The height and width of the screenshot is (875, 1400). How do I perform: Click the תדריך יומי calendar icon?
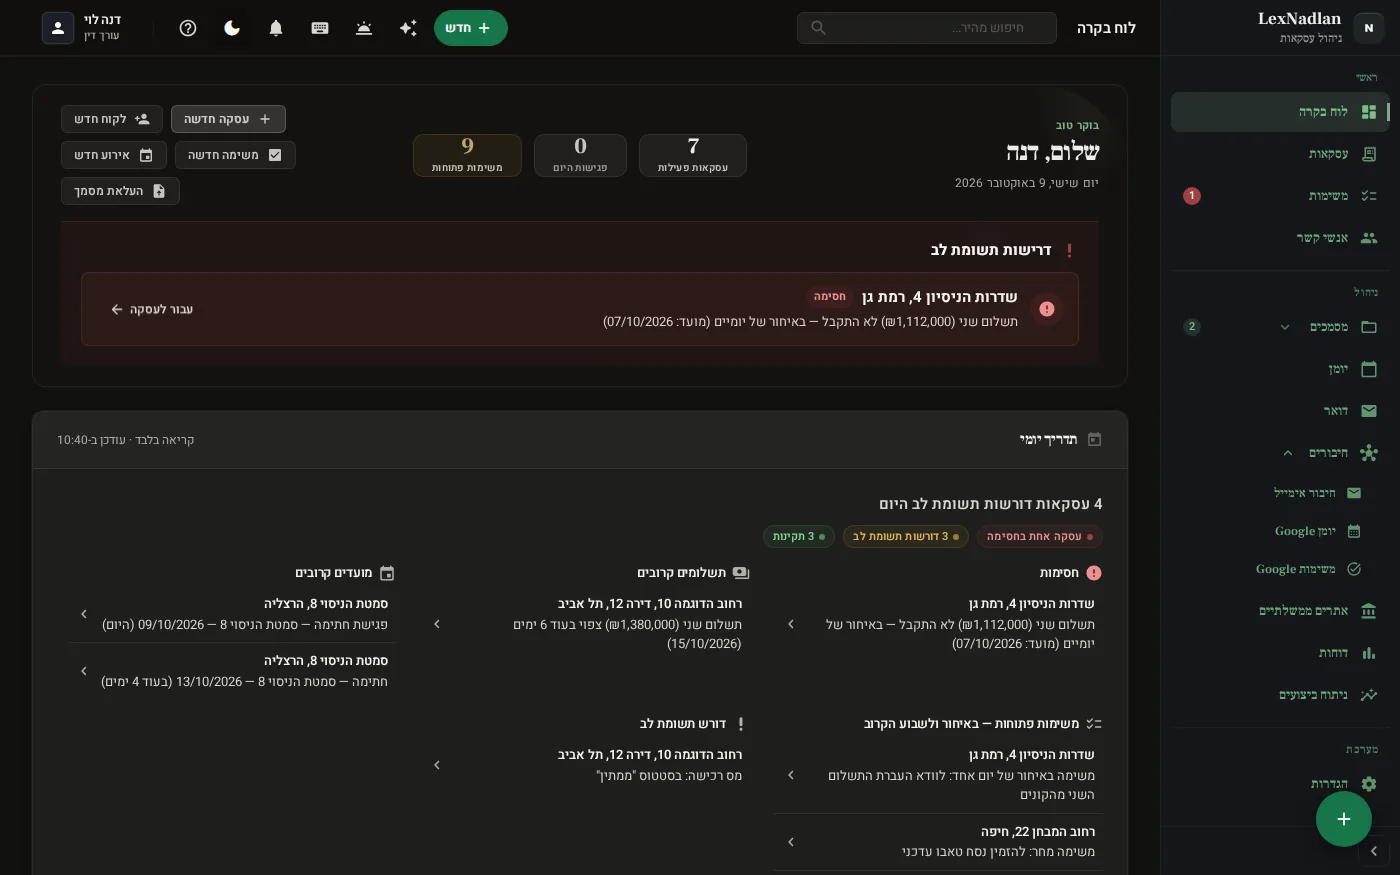click(1094, 439)
